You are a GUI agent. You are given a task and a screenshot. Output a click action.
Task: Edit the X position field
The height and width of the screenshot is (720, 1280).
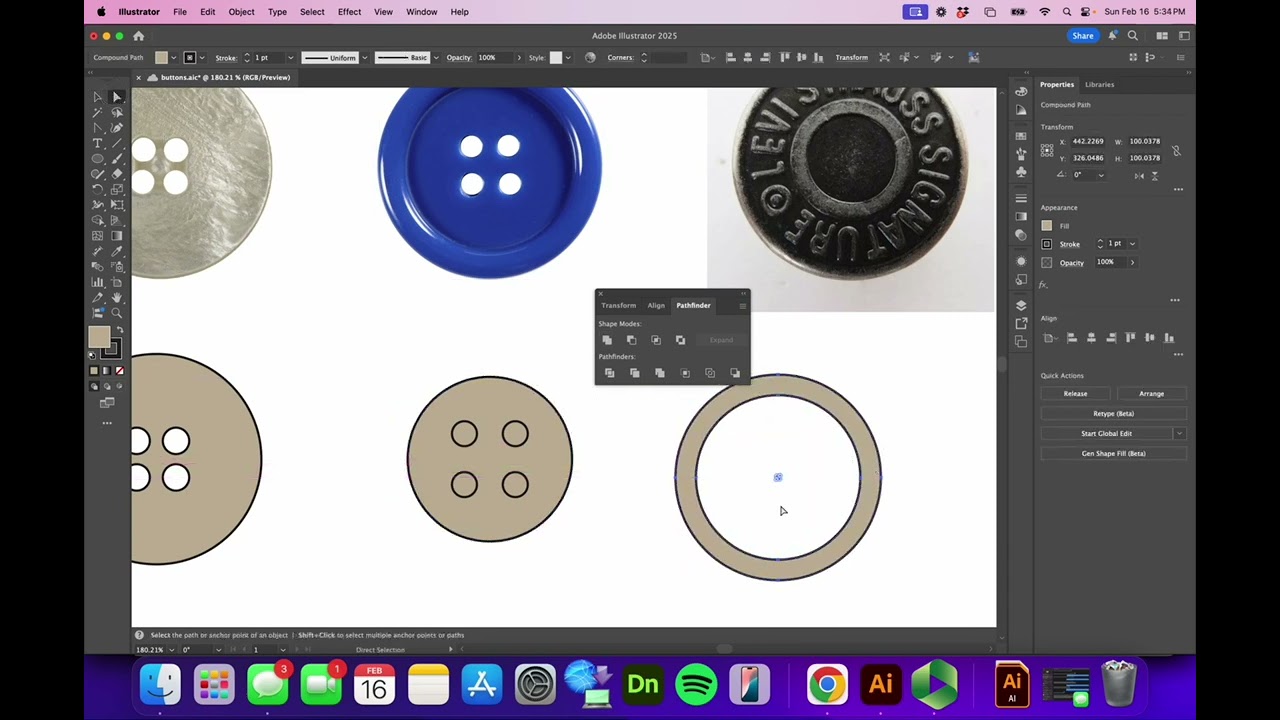1088,141
